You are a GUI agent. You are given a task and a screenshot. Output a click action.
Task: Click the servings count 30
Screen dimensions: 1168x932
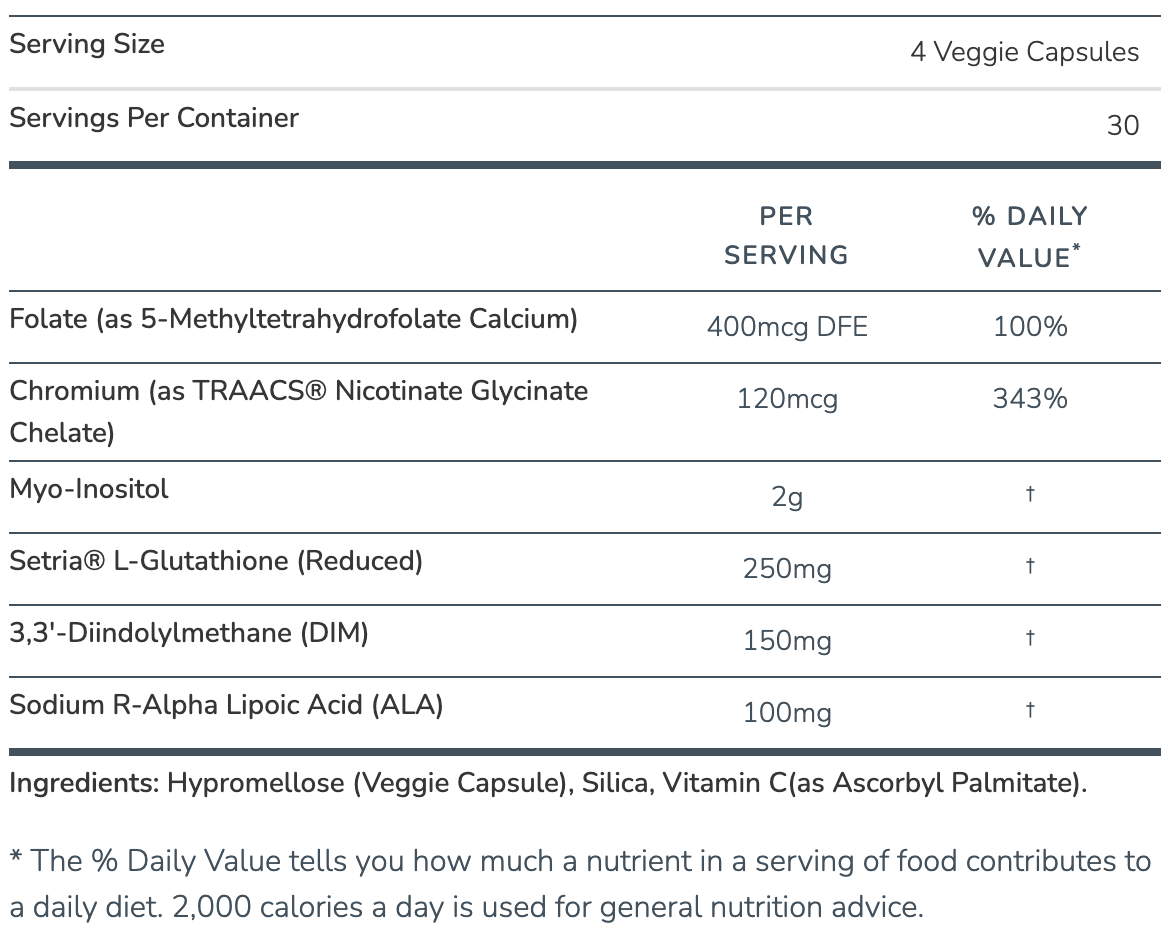pyautogui.click(x=1123, y=126)
